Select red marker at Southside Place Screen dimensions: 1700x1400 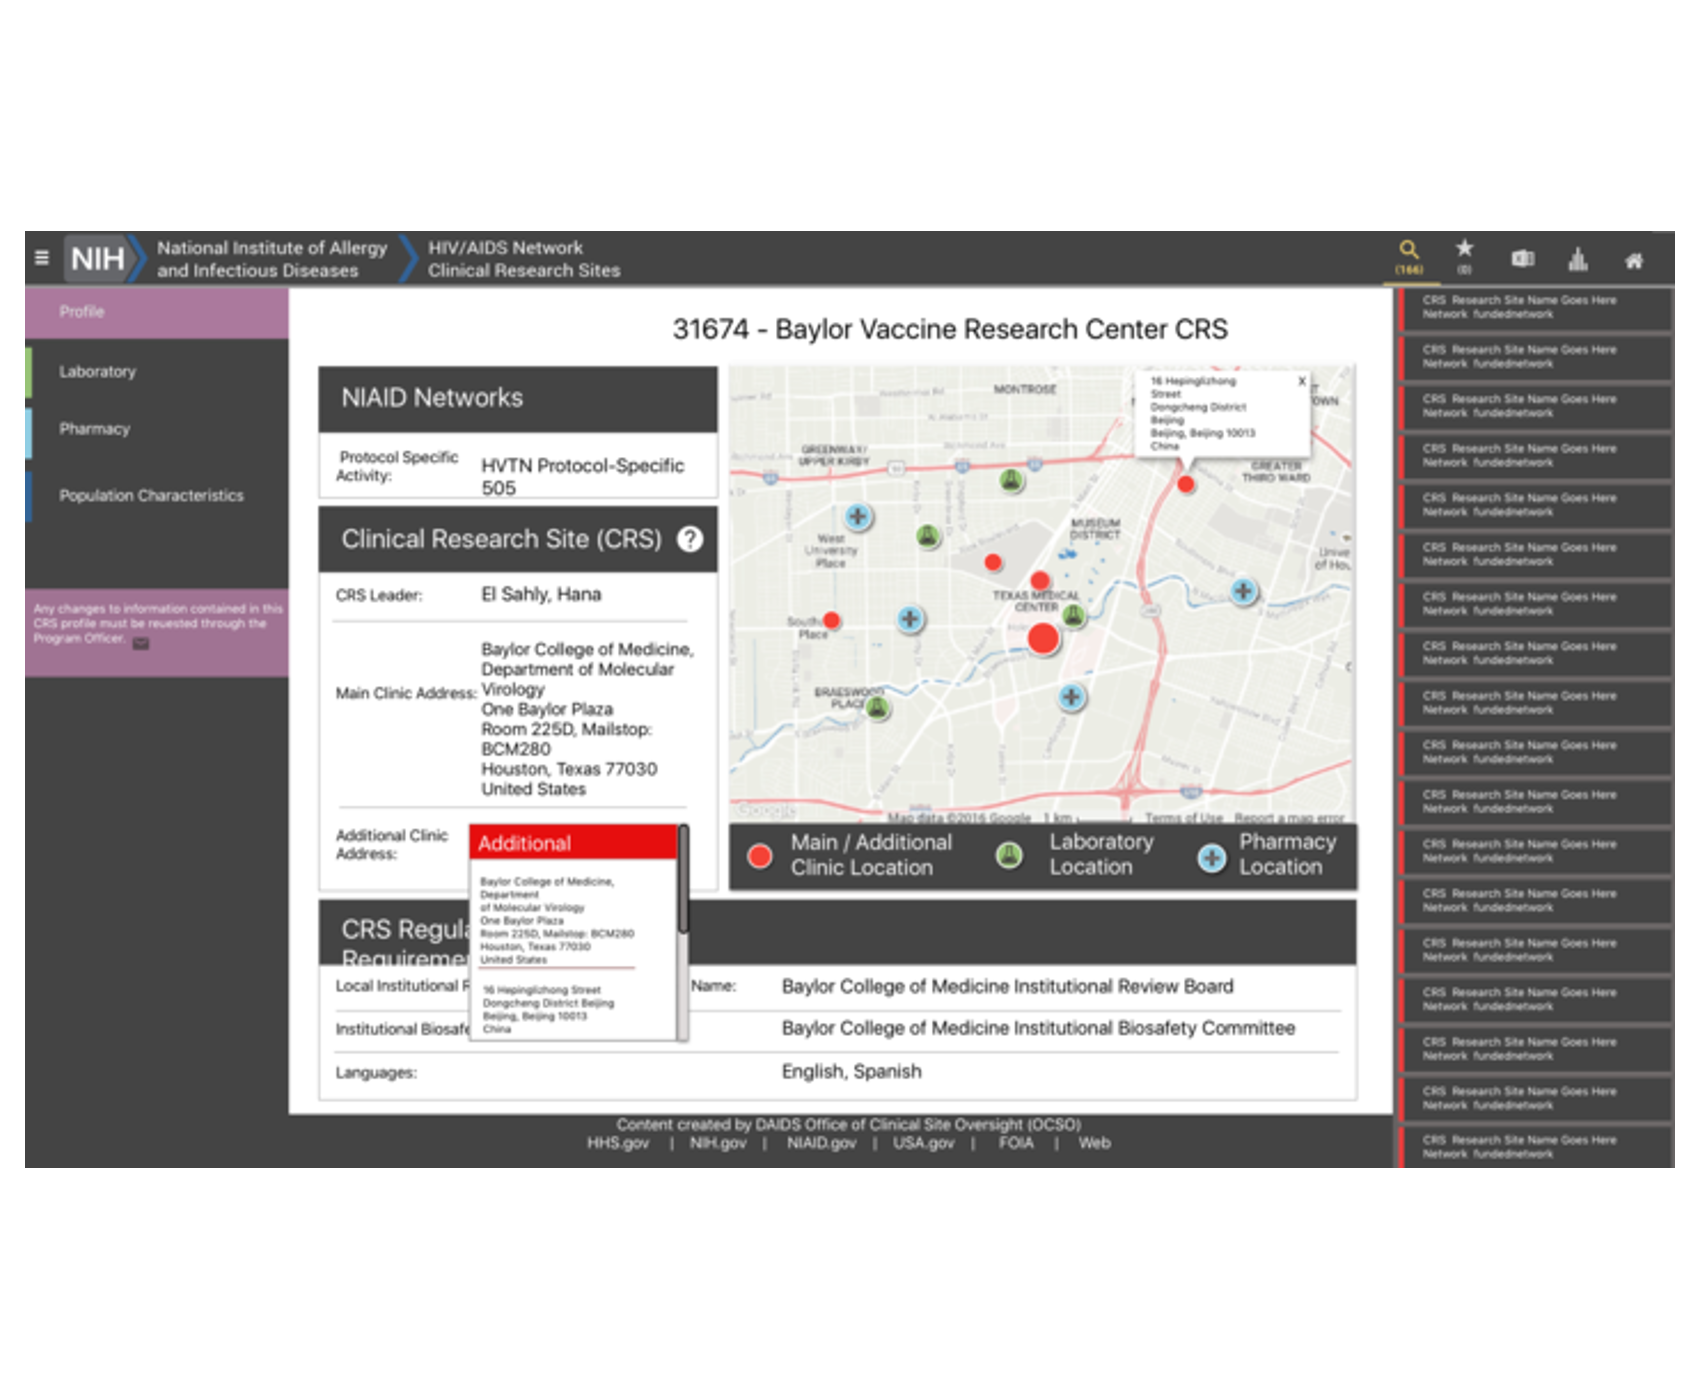click(x=831, y=620)
